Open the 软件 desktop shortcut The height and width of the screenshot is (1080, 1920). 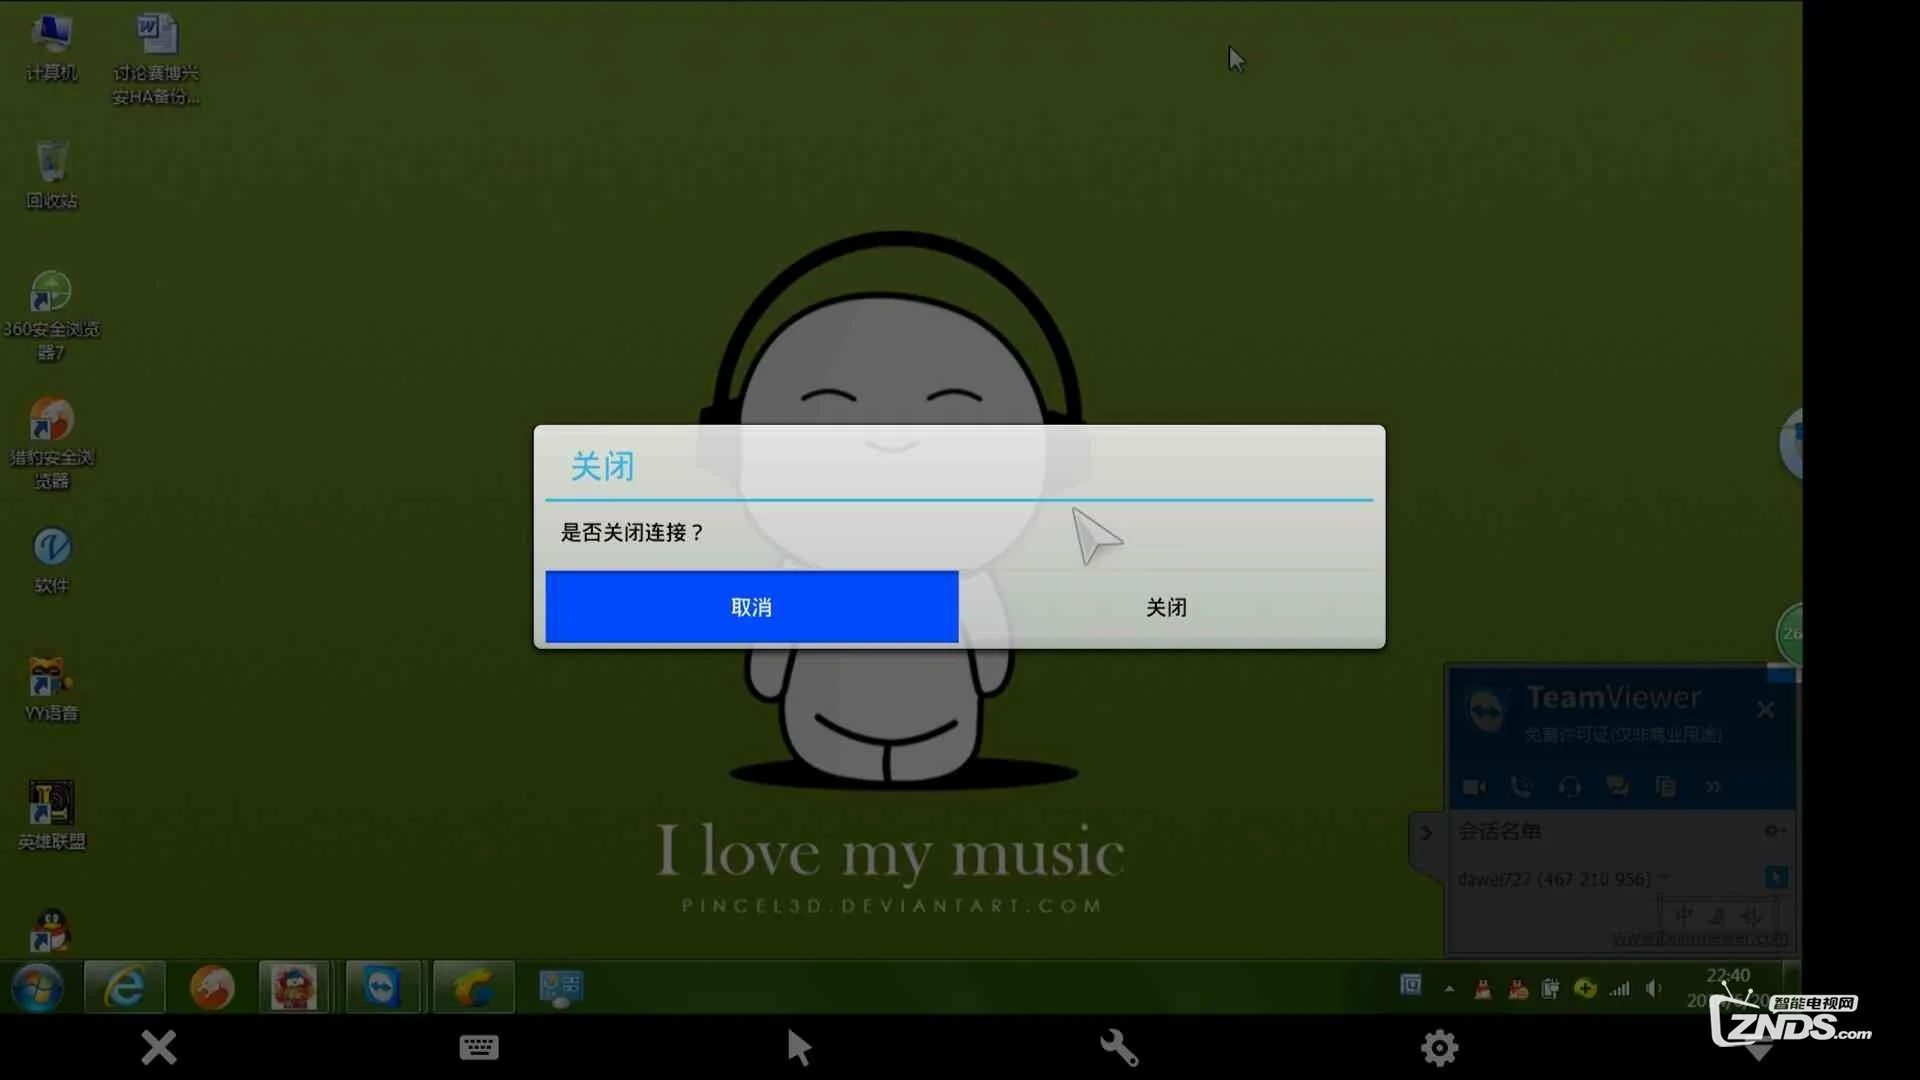coord(51,560)
